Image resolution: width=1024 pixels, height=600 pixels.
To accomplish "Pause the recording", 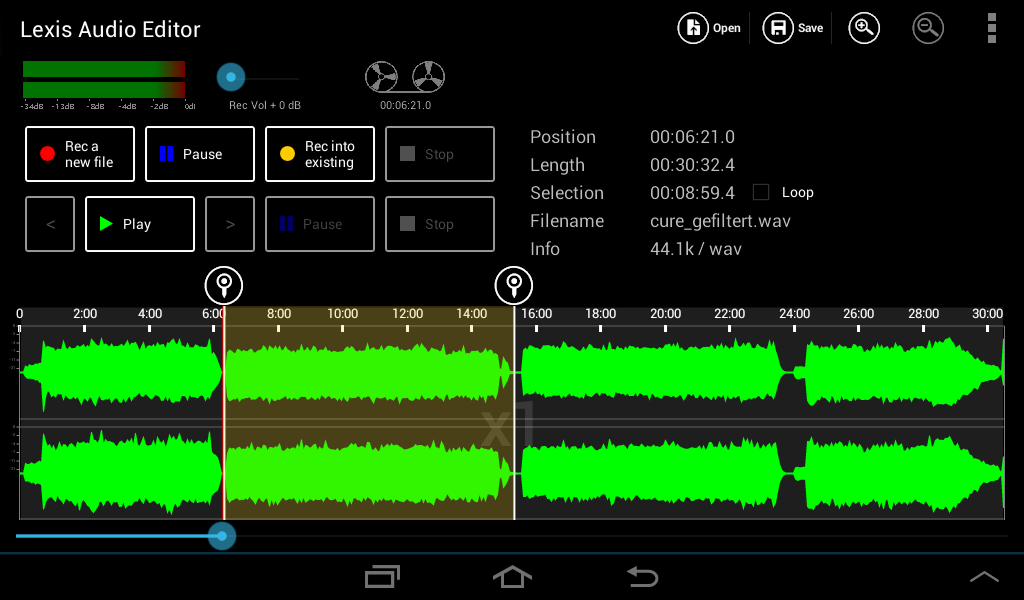I will coord(200,154).
